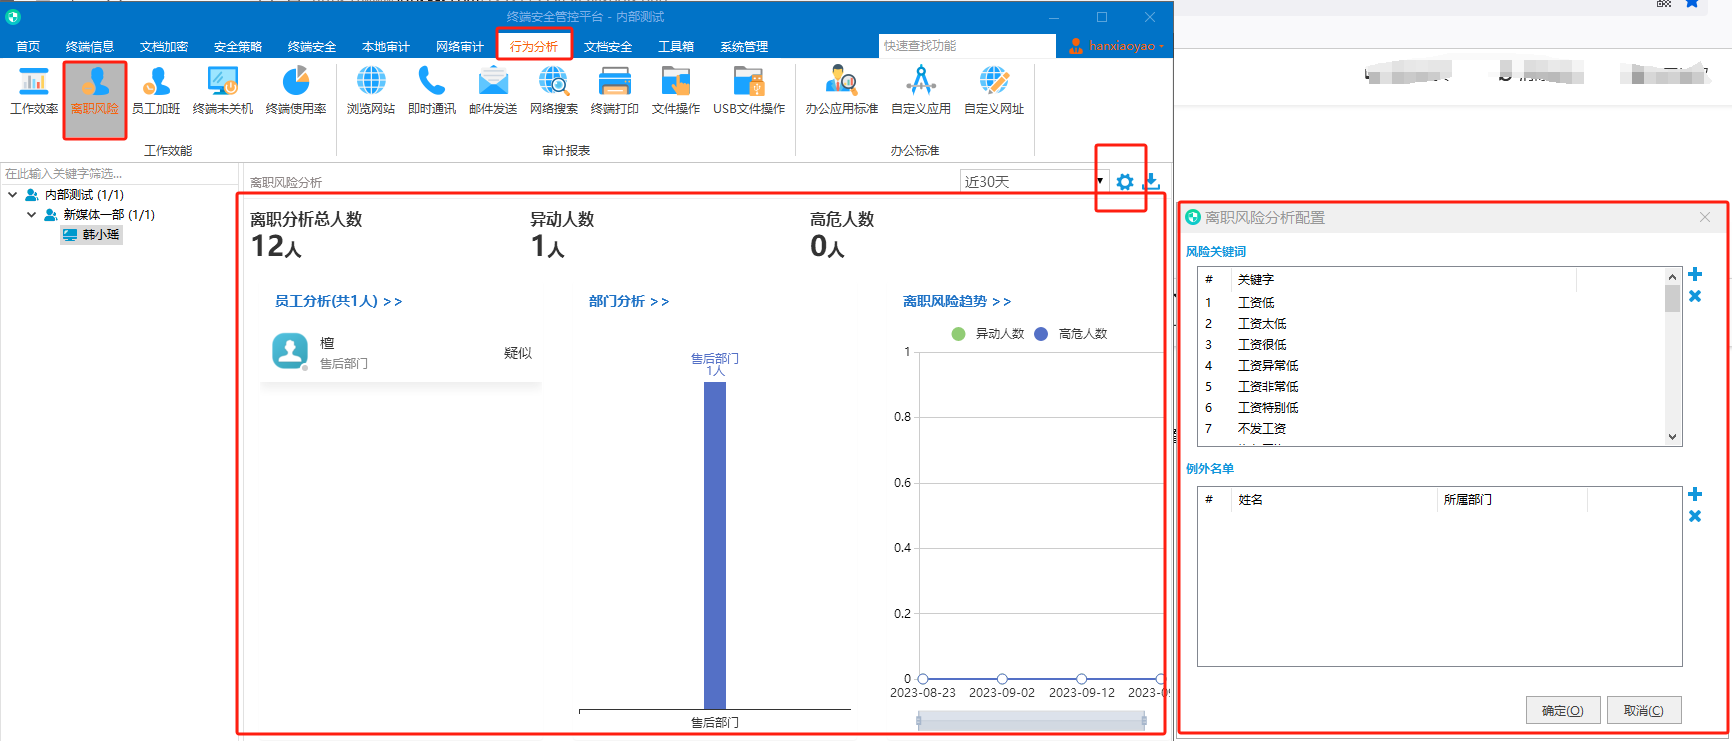Switch to the 网络审计 tab
The image size is (1732, 741).
point(460,46)
